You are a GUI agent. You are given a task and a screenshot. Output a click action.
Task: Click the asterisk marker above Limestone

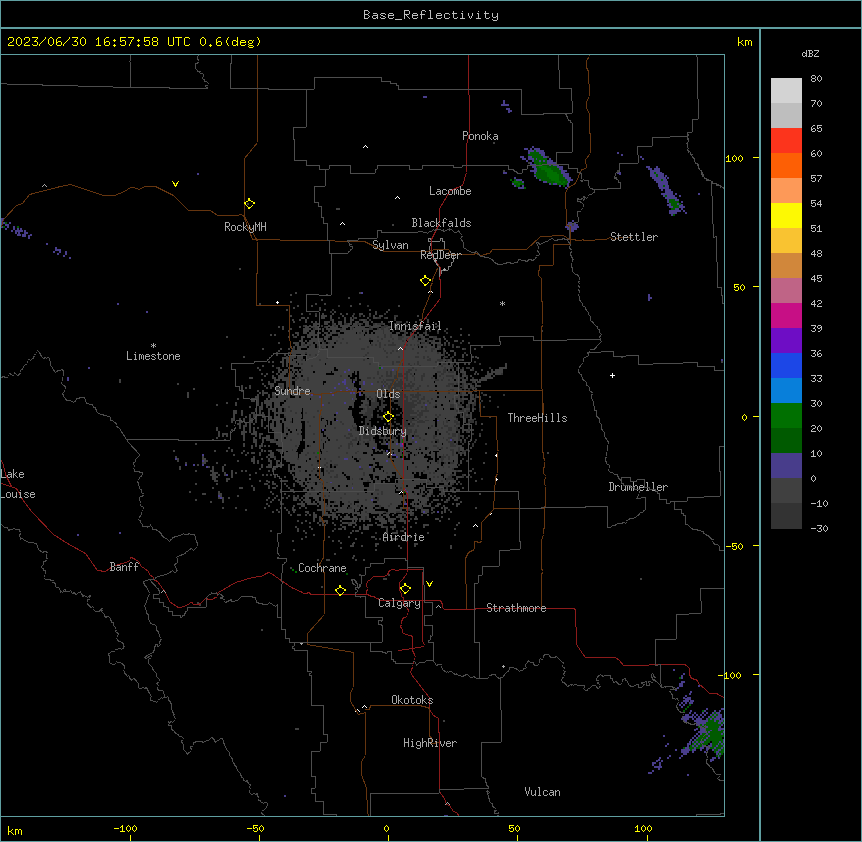pos(153,346)
